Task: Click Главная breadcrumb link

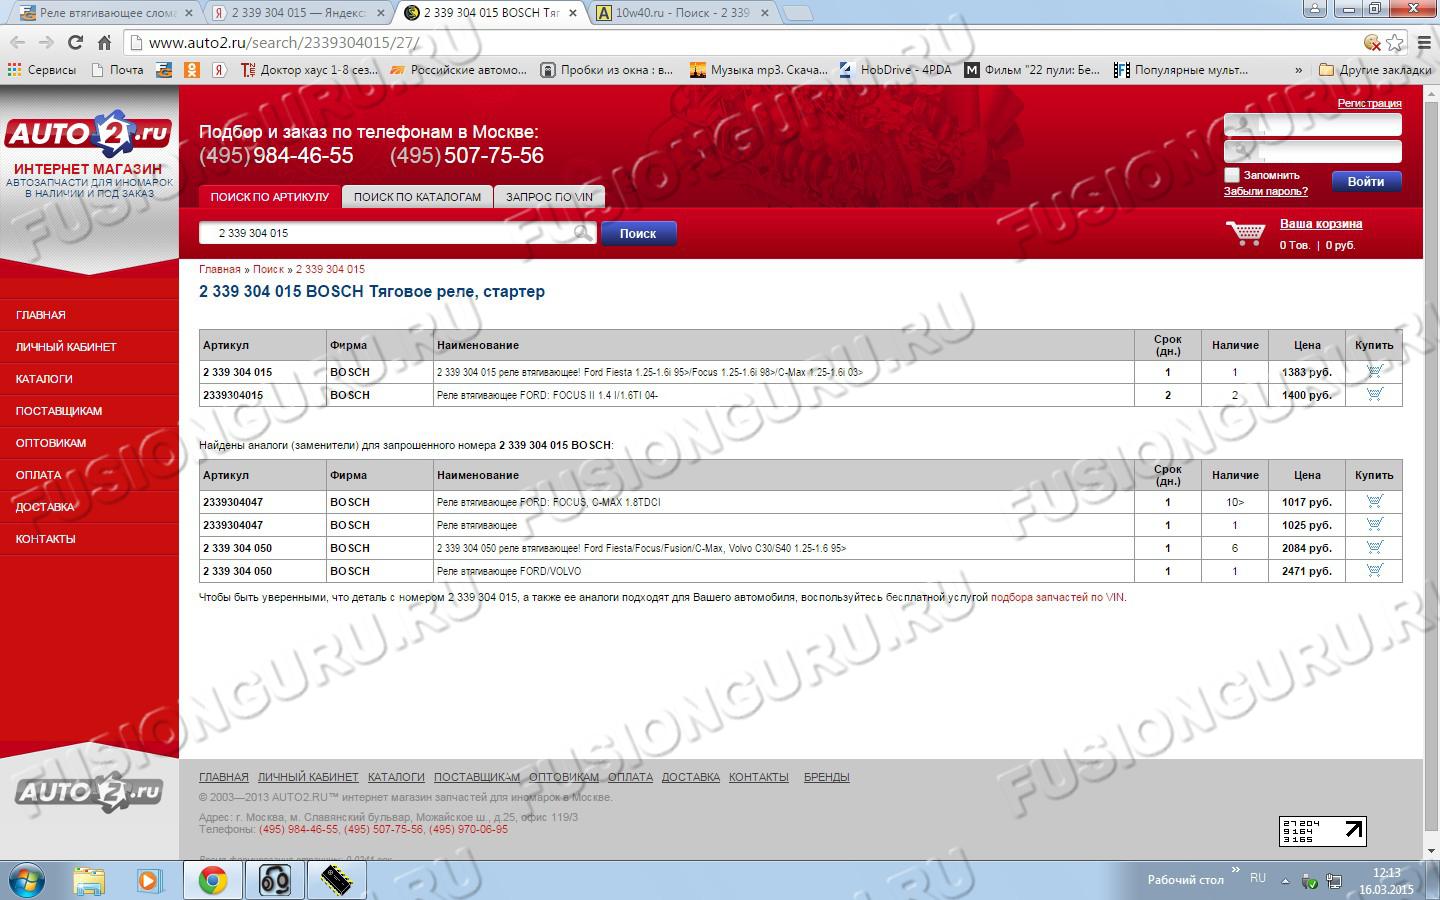Action: point(219,269)
